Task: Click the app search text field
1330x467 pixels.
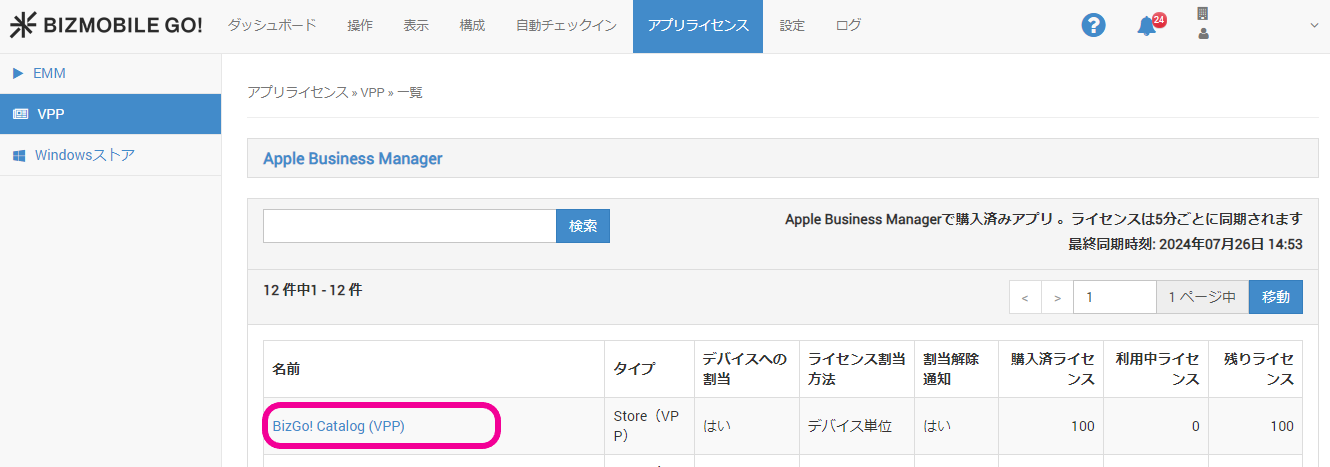Action: click(x=409, y=226)
